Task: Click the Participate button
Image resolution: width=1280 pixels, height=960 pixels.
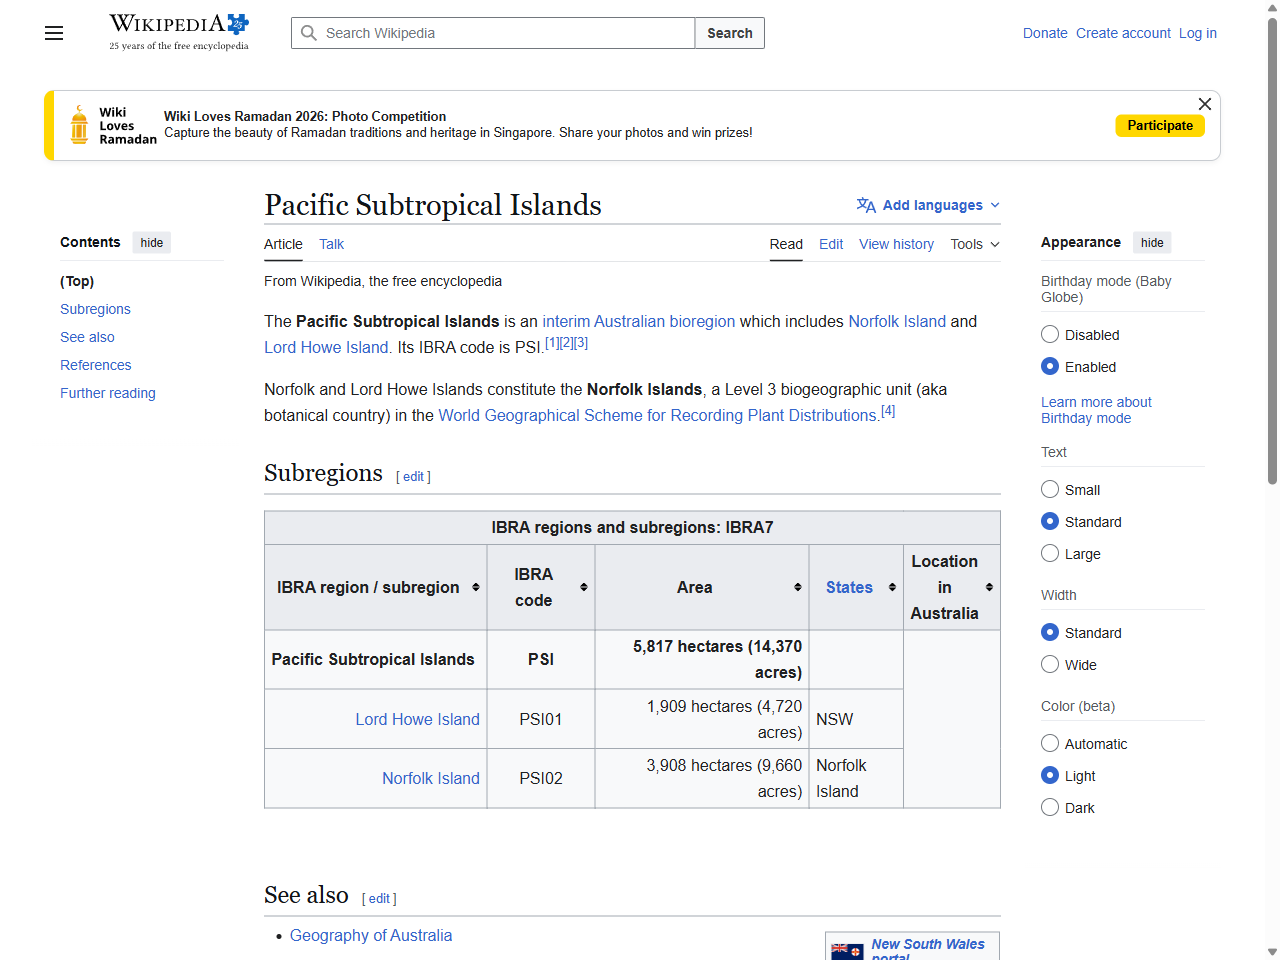Action: [1160, 125]
